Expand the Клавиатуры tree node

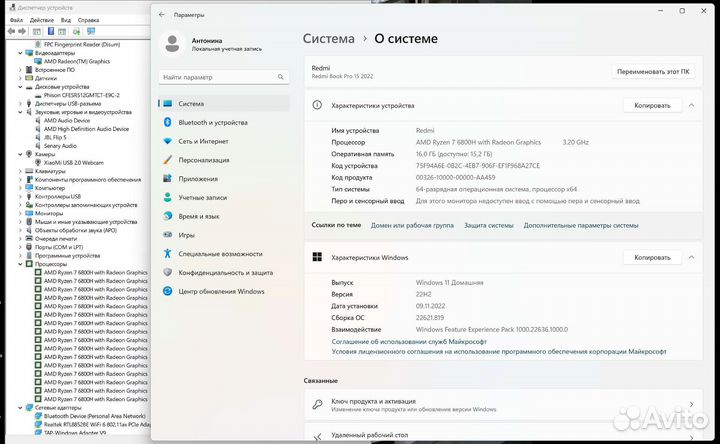pyautogui.click(x=20, y=171)
